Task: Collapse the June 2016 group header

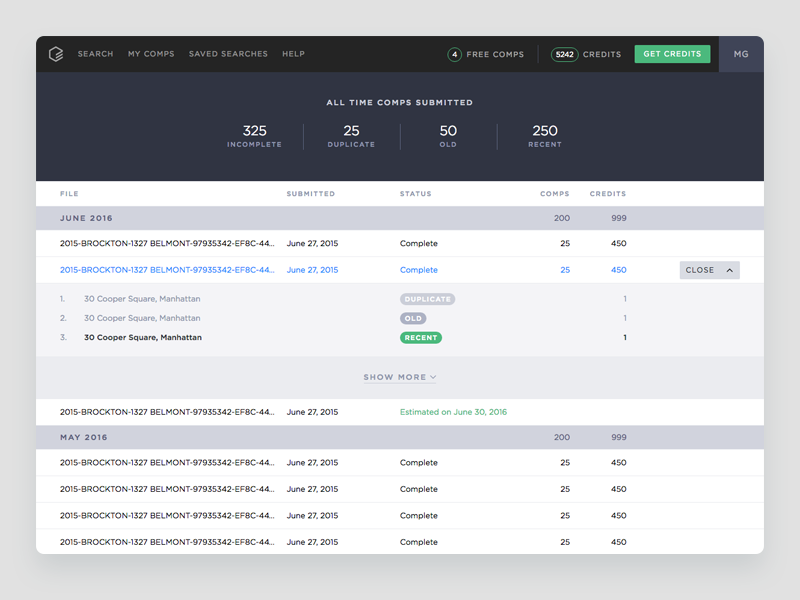Action: click(87, 218)
